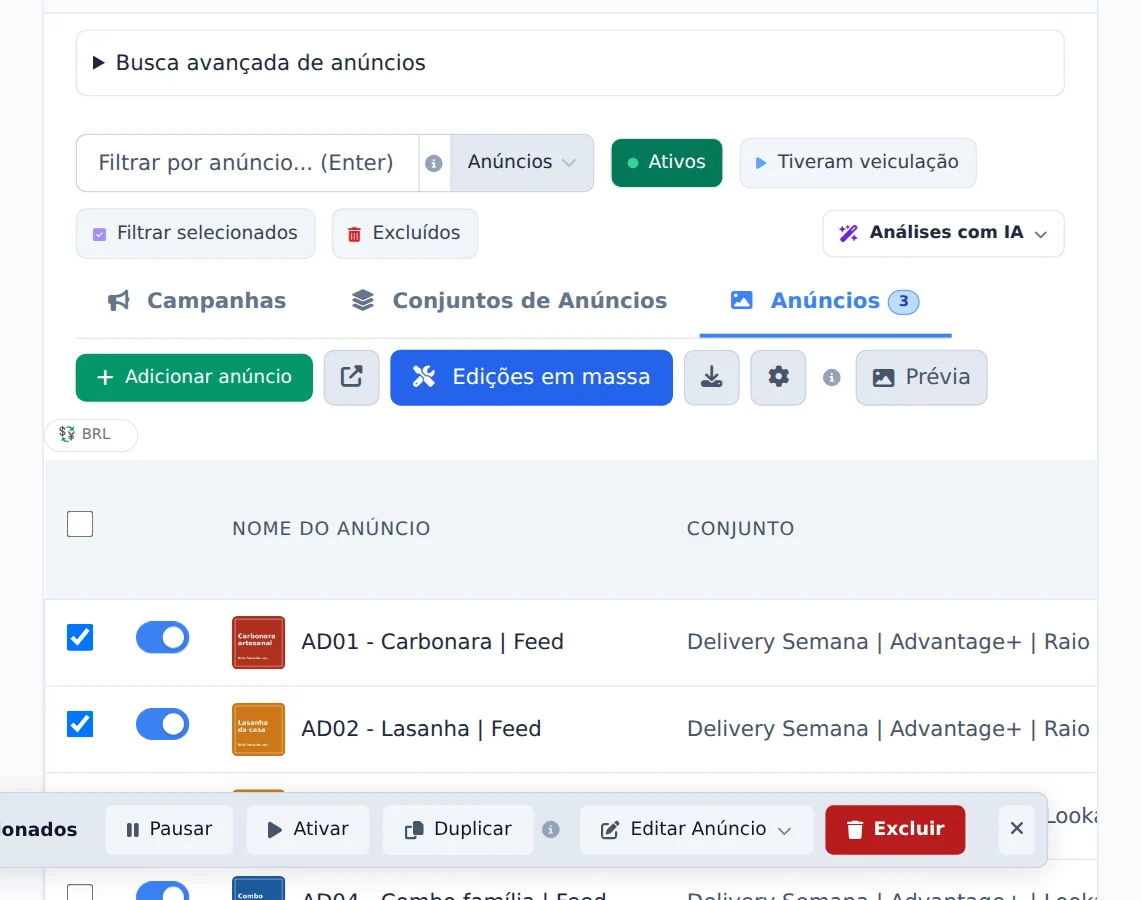
Task: Click AD02 row's Delivery Semana conjunto text
Action: click(x=888, y=728)
